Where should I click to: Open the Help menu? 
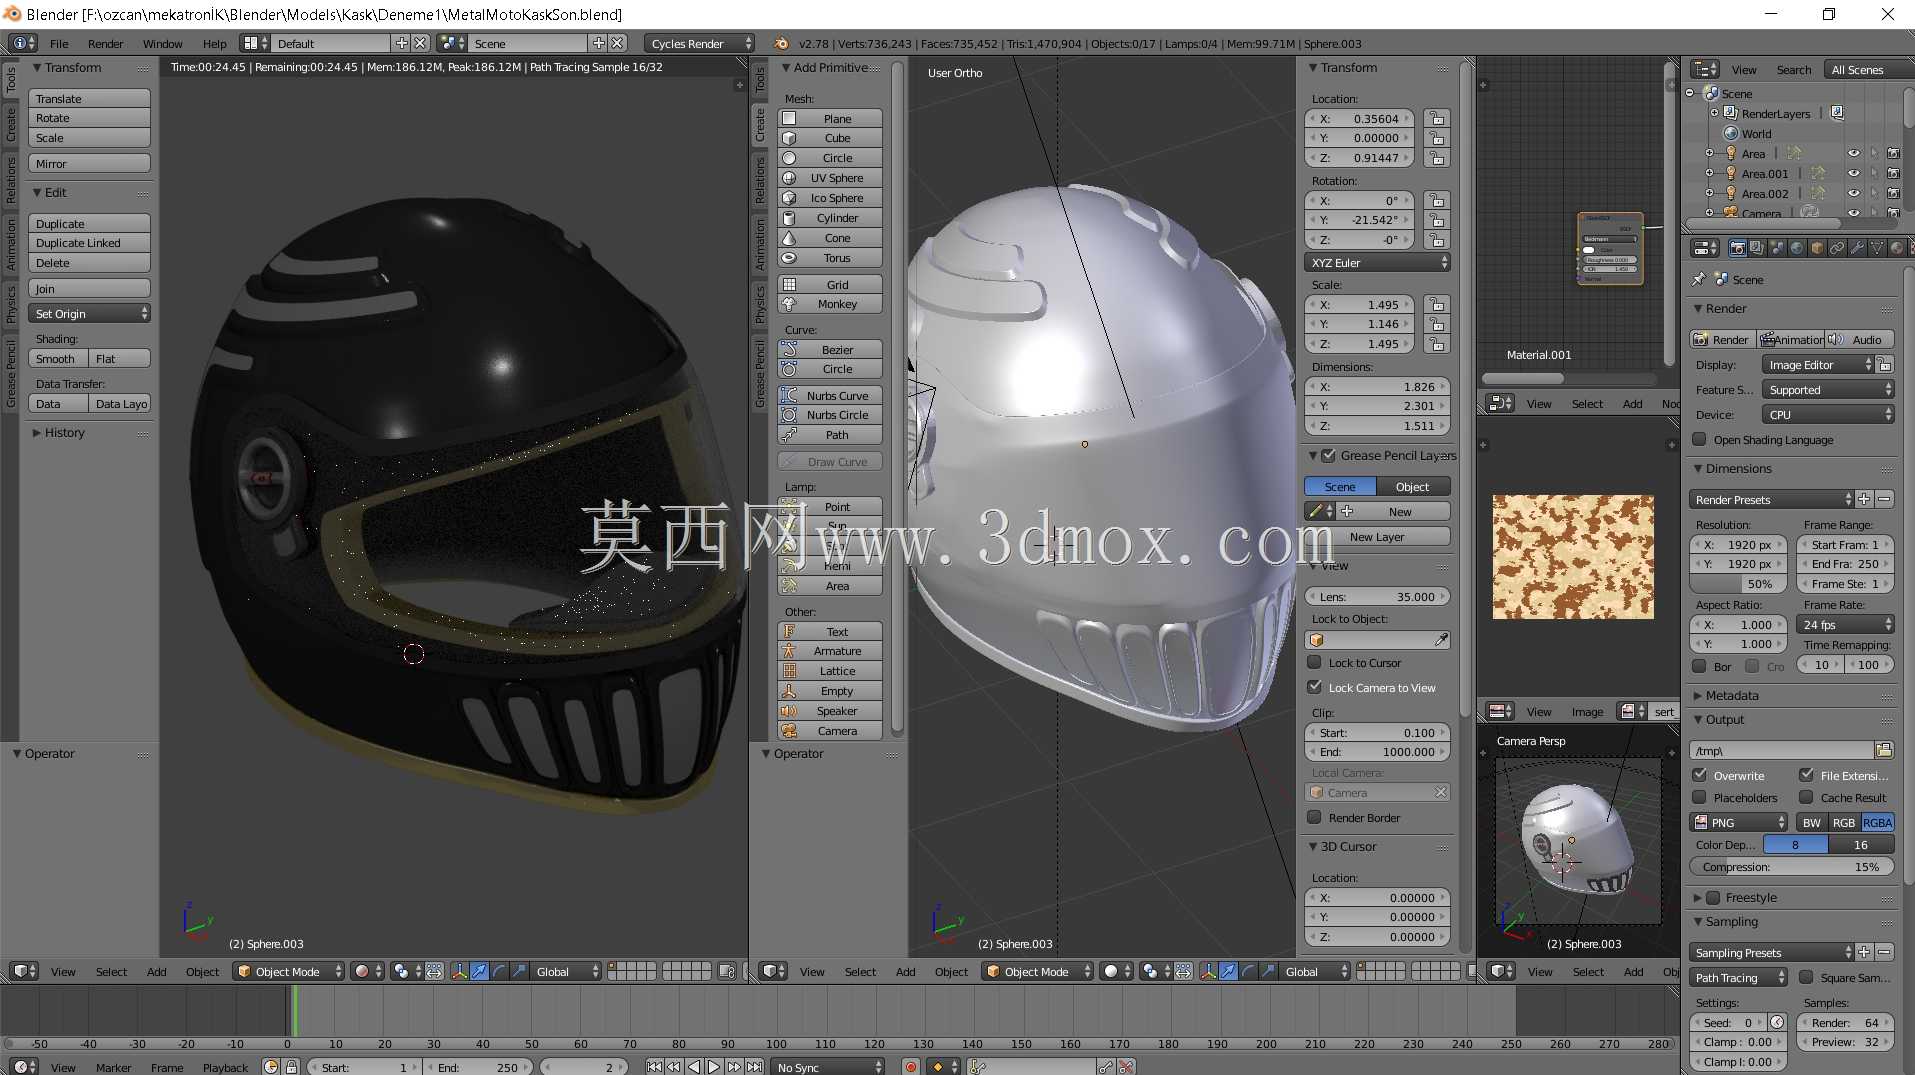coord(214,43)
